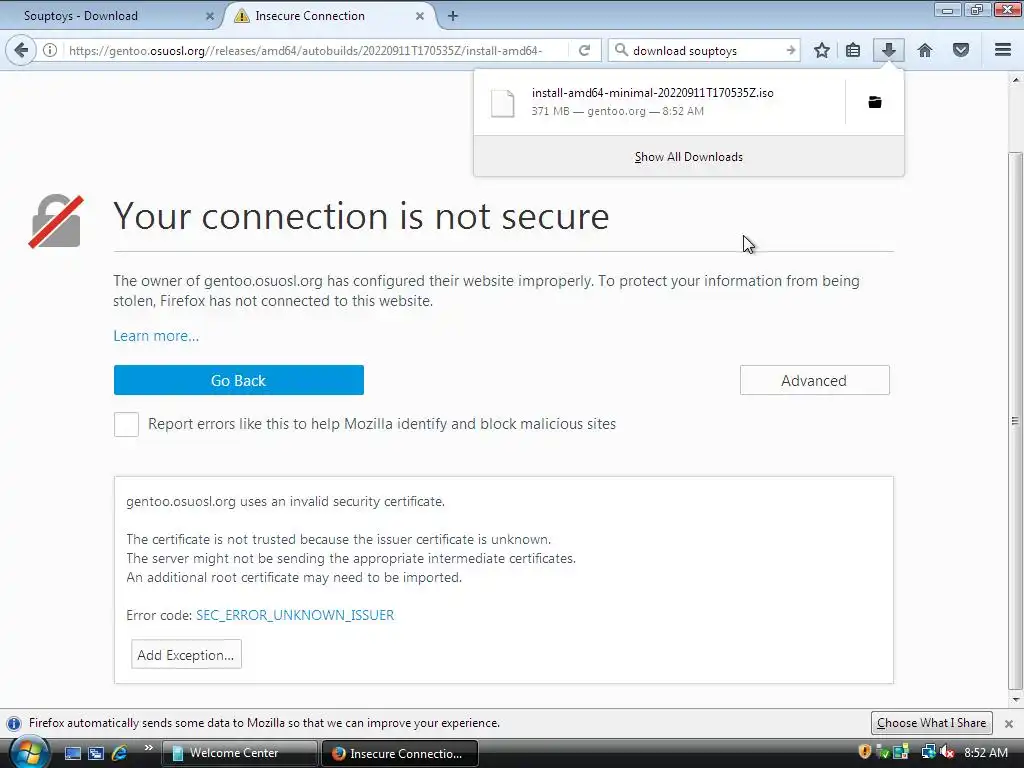
Task: Click the broken padlock insecure icon
Action: [x=56, y=221]
